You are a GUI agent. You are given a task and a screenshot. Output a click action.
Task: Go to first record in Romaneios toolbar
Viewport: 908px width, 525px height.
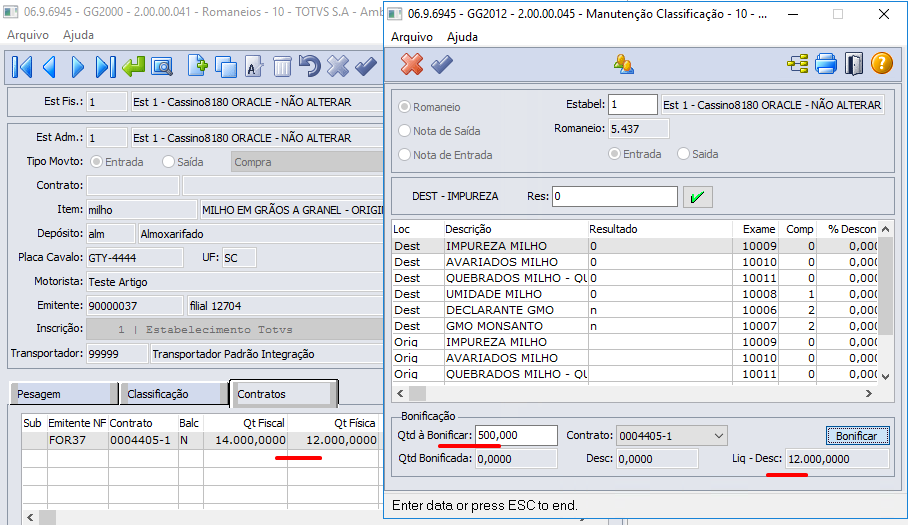pyautogui.click(x=22, y=67)
